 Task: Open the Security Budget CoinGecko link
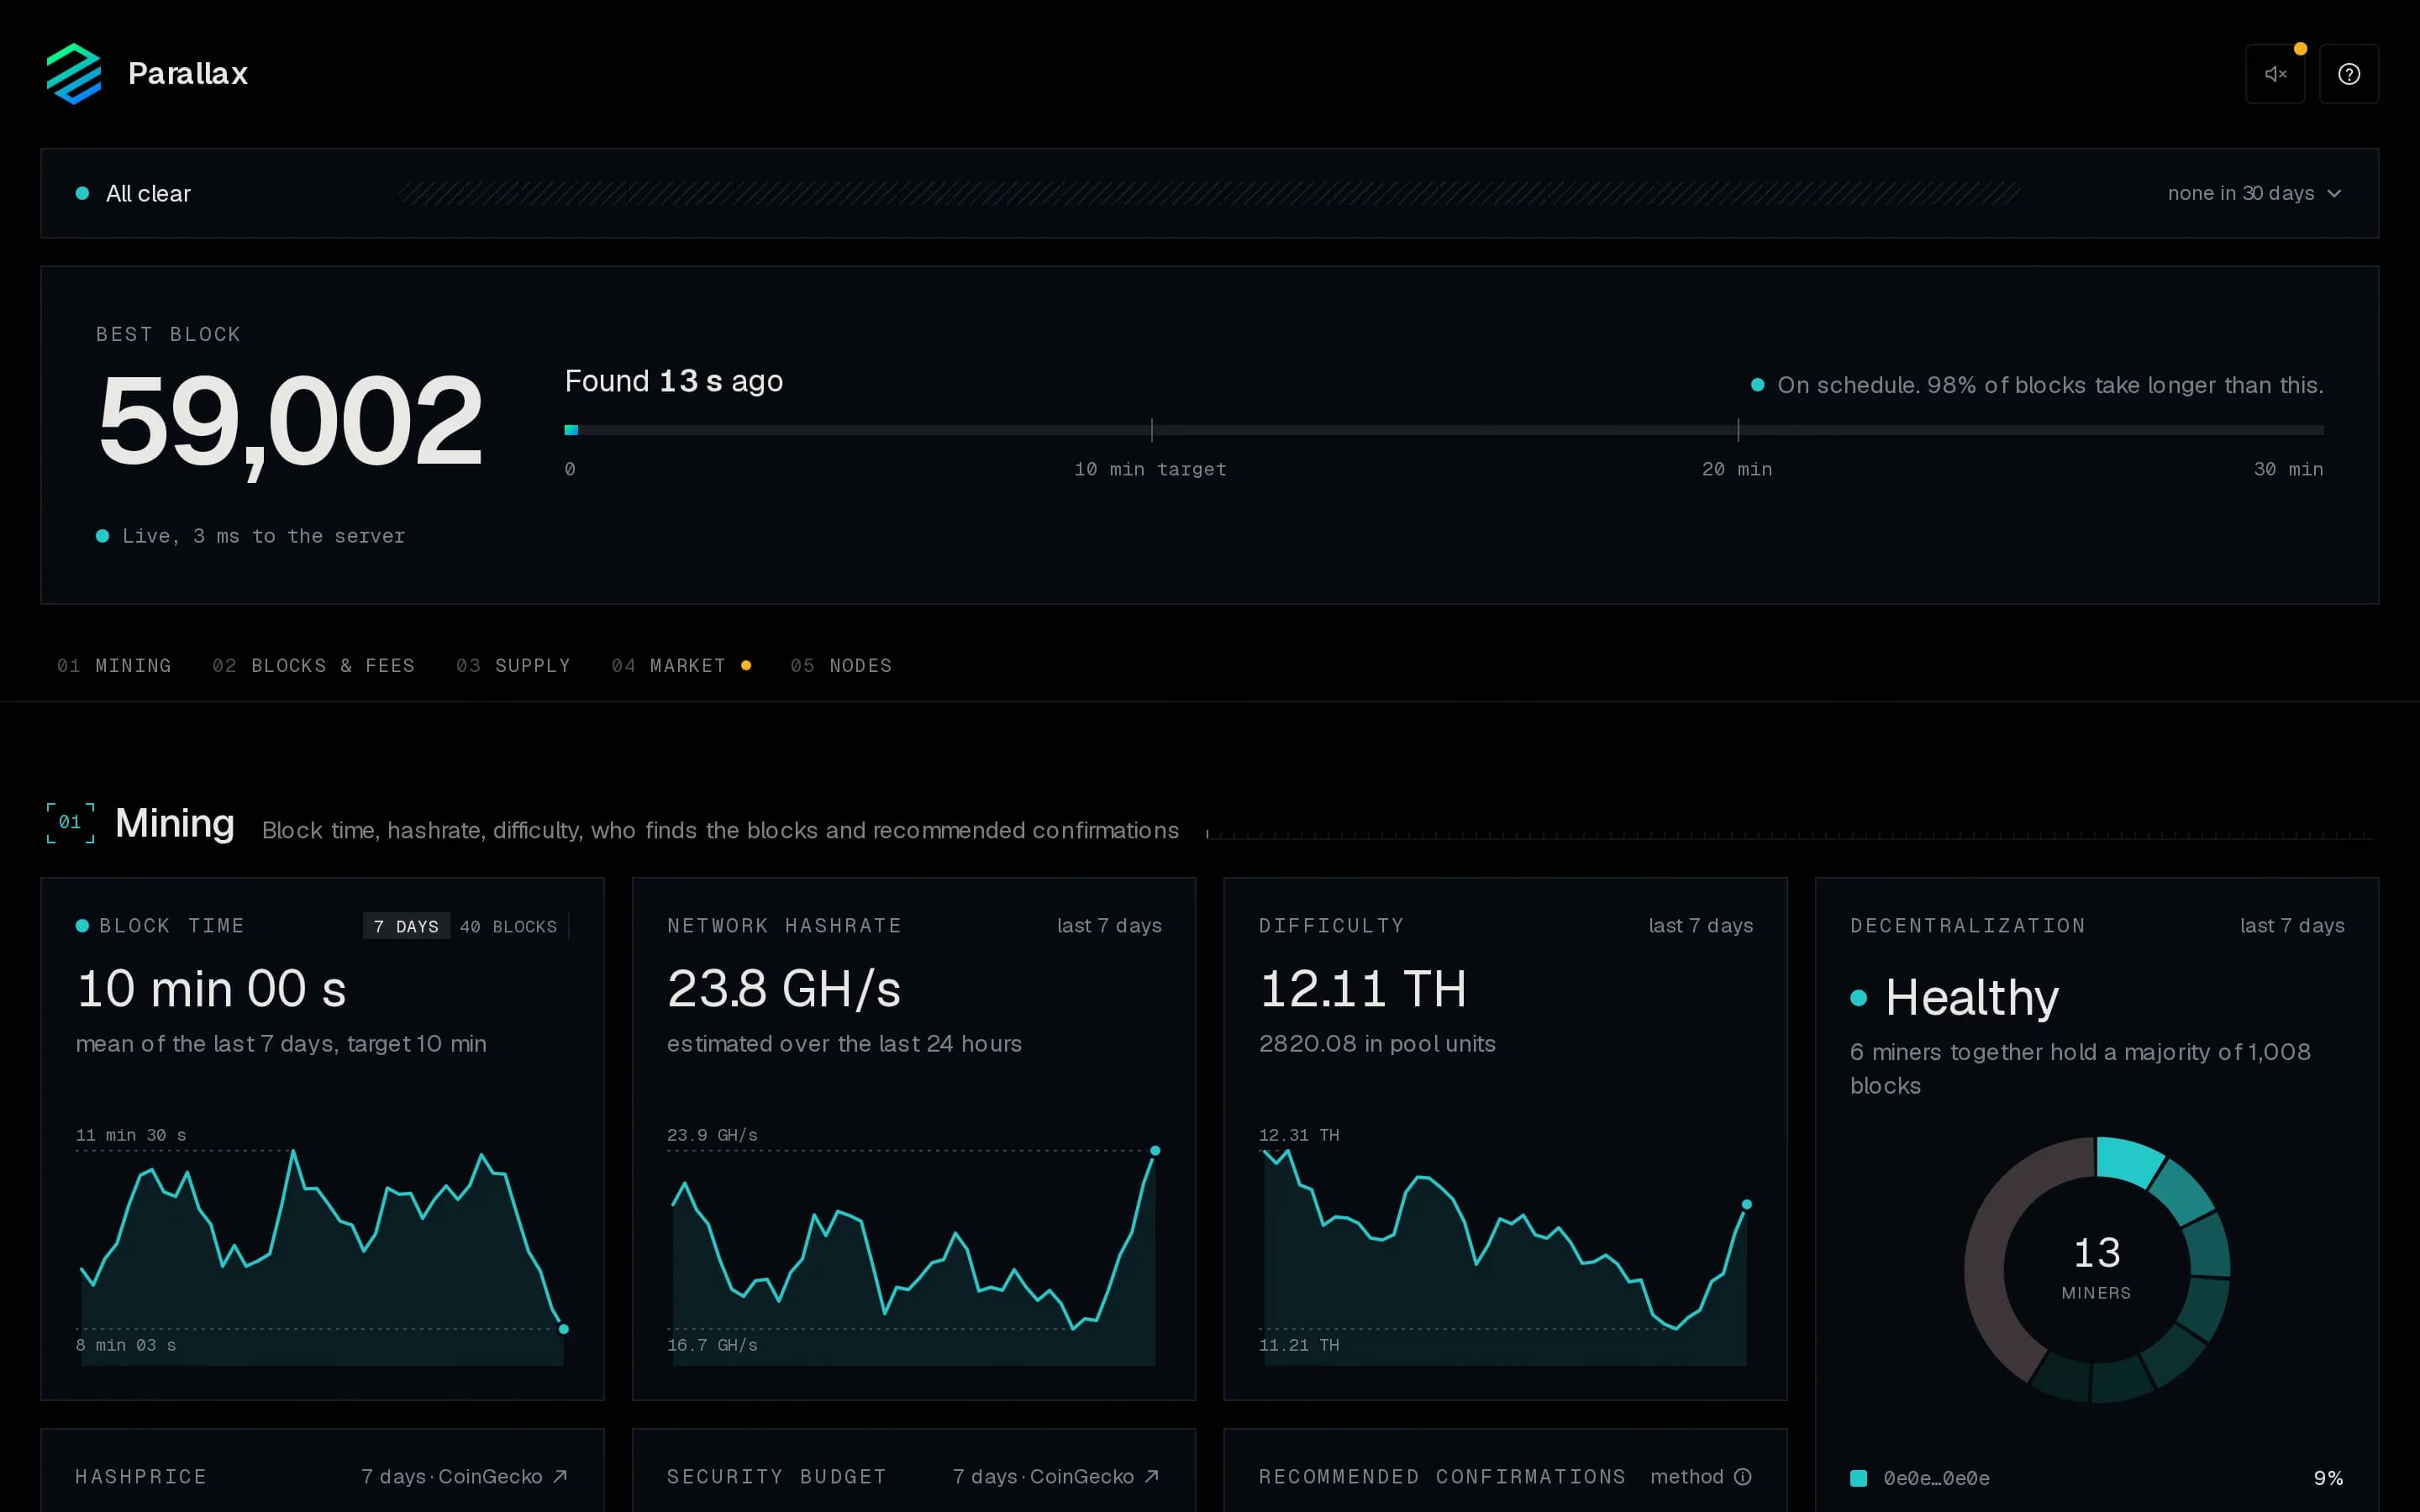coord(1056,1476)
